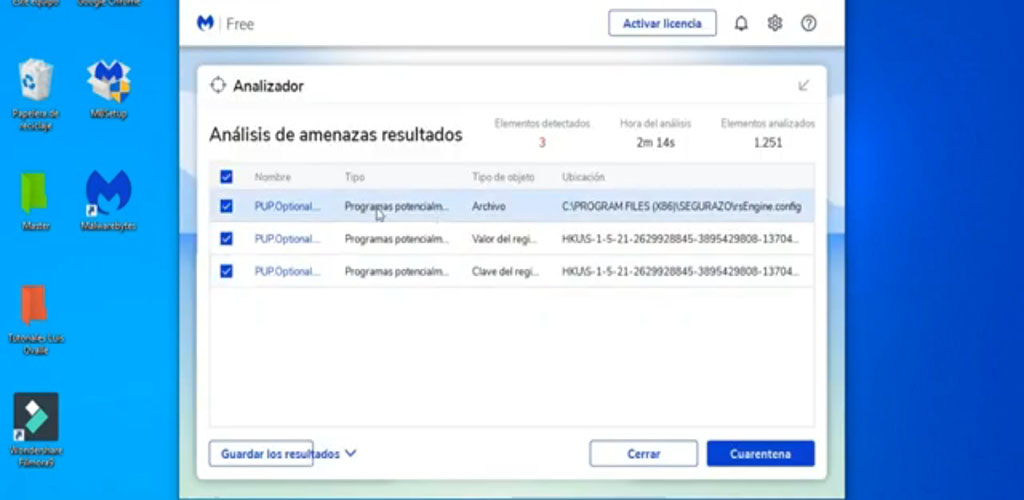This screenshot has height=500, width=1024.
Task: Select the MBSetup desktop icon
Action: tap(108, 89)
